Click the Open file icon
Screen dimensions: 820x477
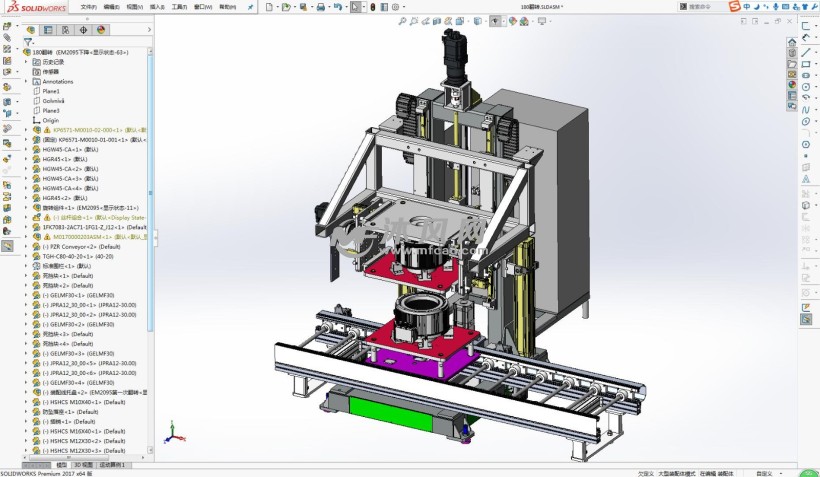tap(286, 6)
